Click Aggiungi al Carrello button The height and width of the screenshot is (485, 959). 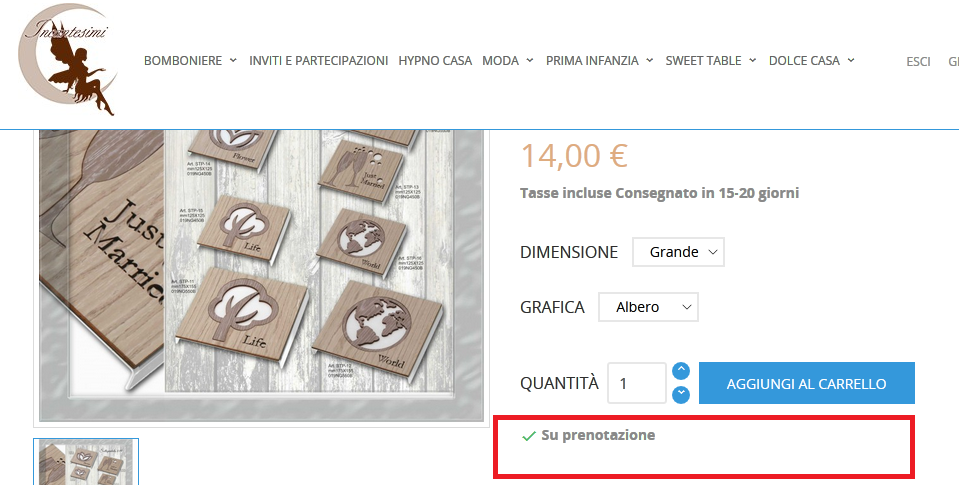807,383
